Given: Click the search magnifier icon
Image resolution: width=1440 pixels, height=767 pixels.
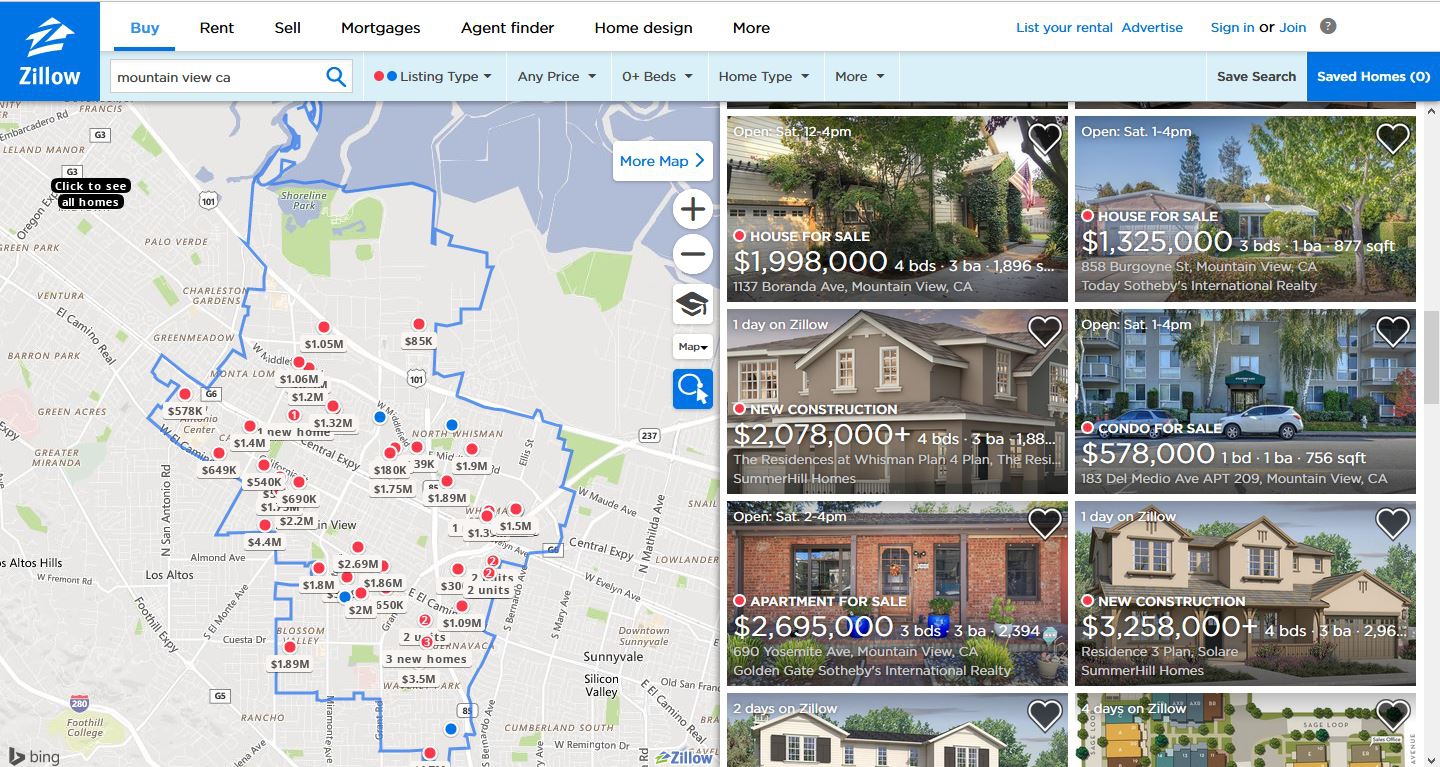Looking at the screenshot, I should point(336,76).
